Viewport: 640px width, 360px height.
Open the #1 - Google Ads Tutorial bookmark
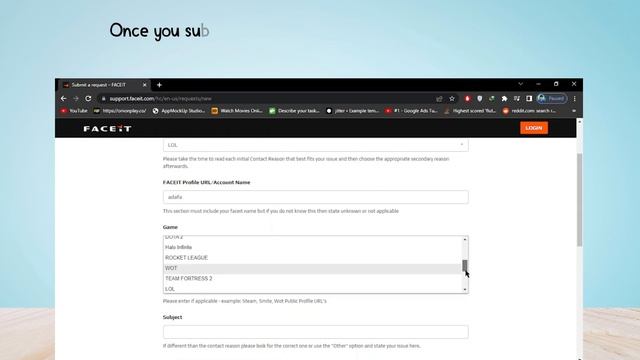pyautogui.click(x=411, y=111)
